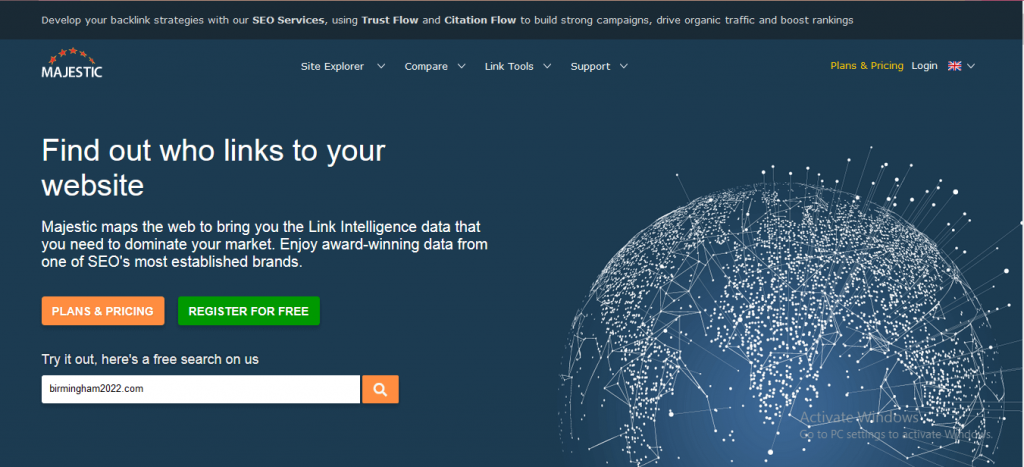
Task: Open the Link Tools menu
Action: pos(509,67)
